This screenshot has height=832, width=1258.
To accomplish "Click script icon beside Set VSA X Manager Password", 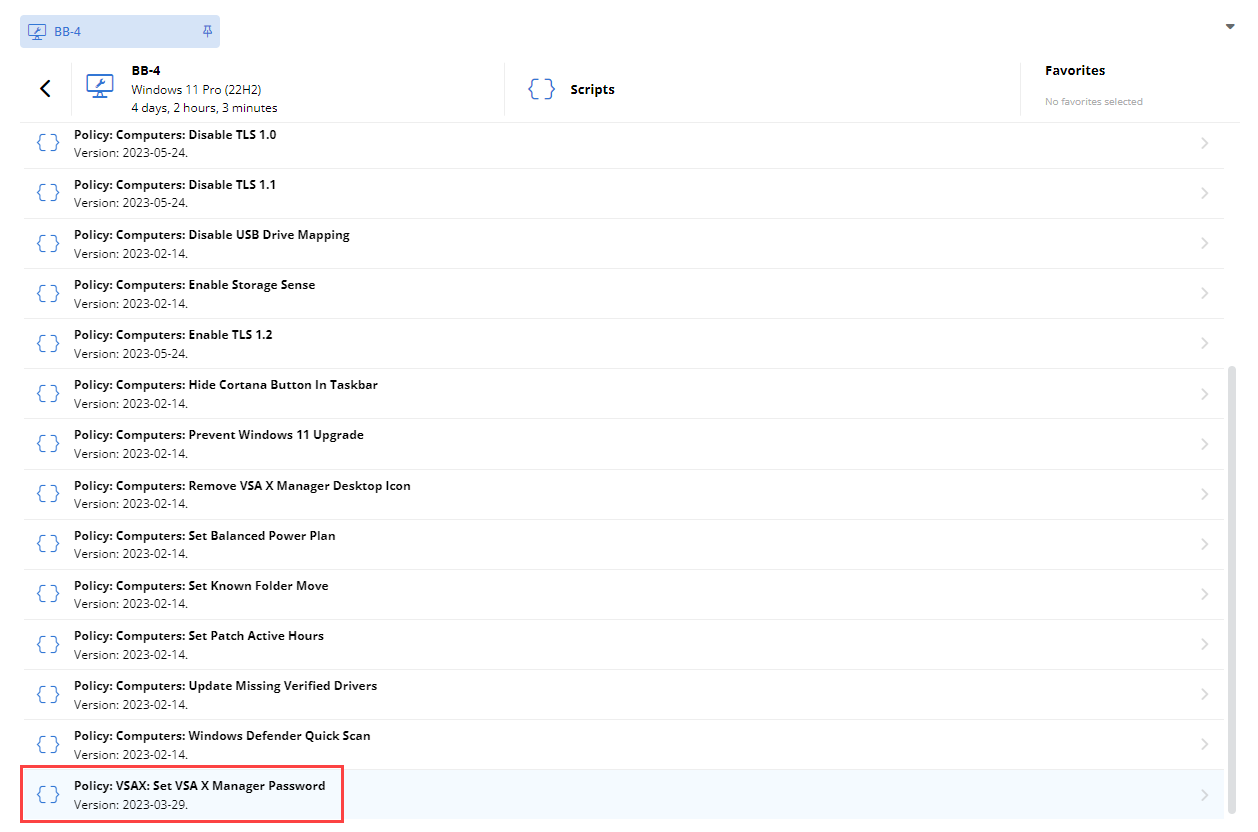I will coord(48,794).
